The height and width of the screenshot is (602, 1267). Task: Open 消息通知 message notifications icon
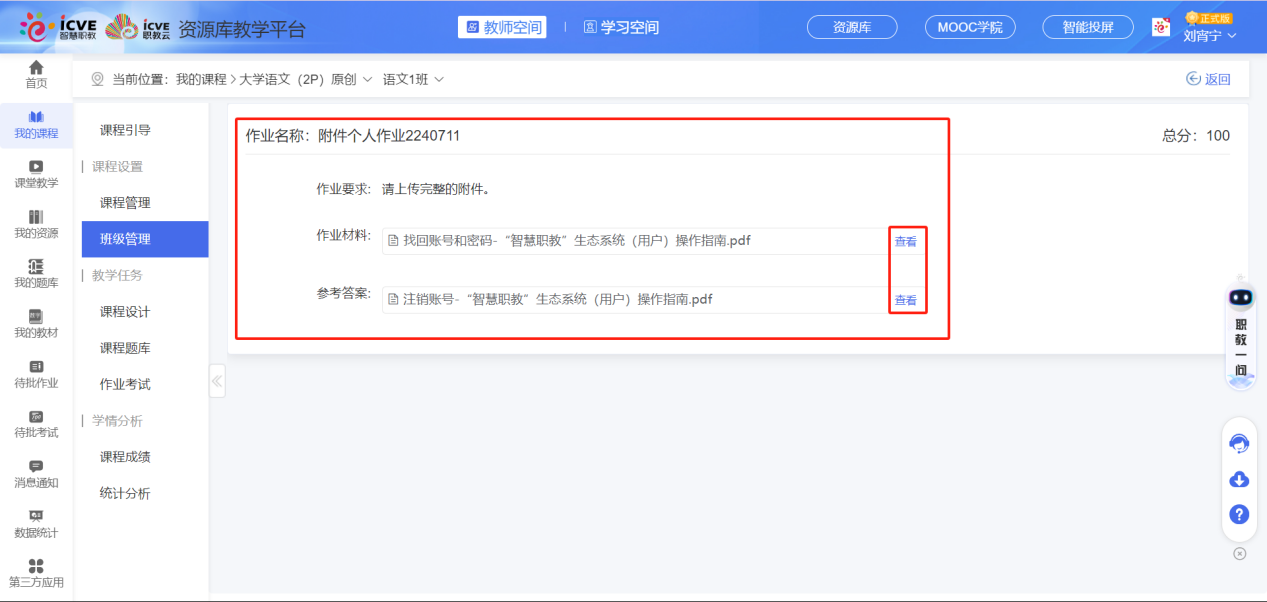[x=35, y=475]
